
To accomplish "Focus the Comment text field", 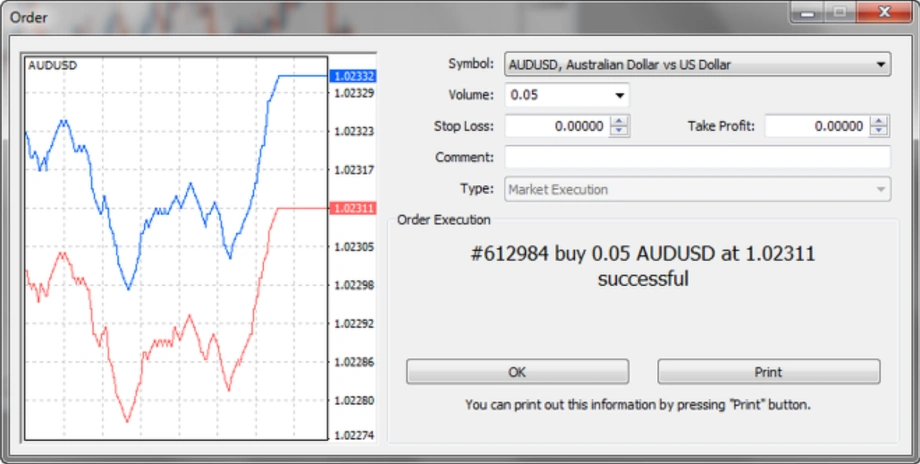I will point(697,157).
